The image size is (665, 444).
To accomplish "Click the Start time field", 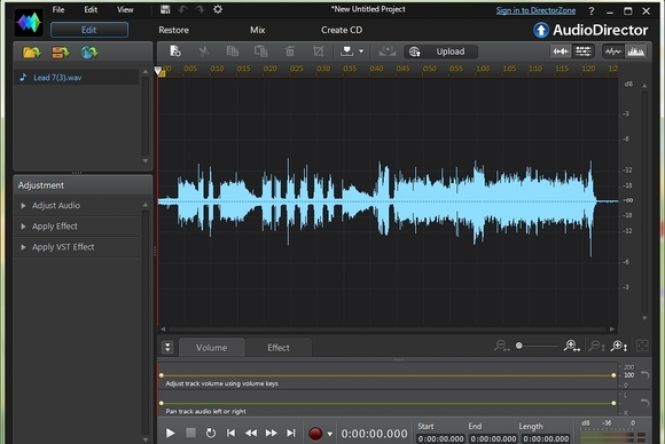I will coord(441,439).
